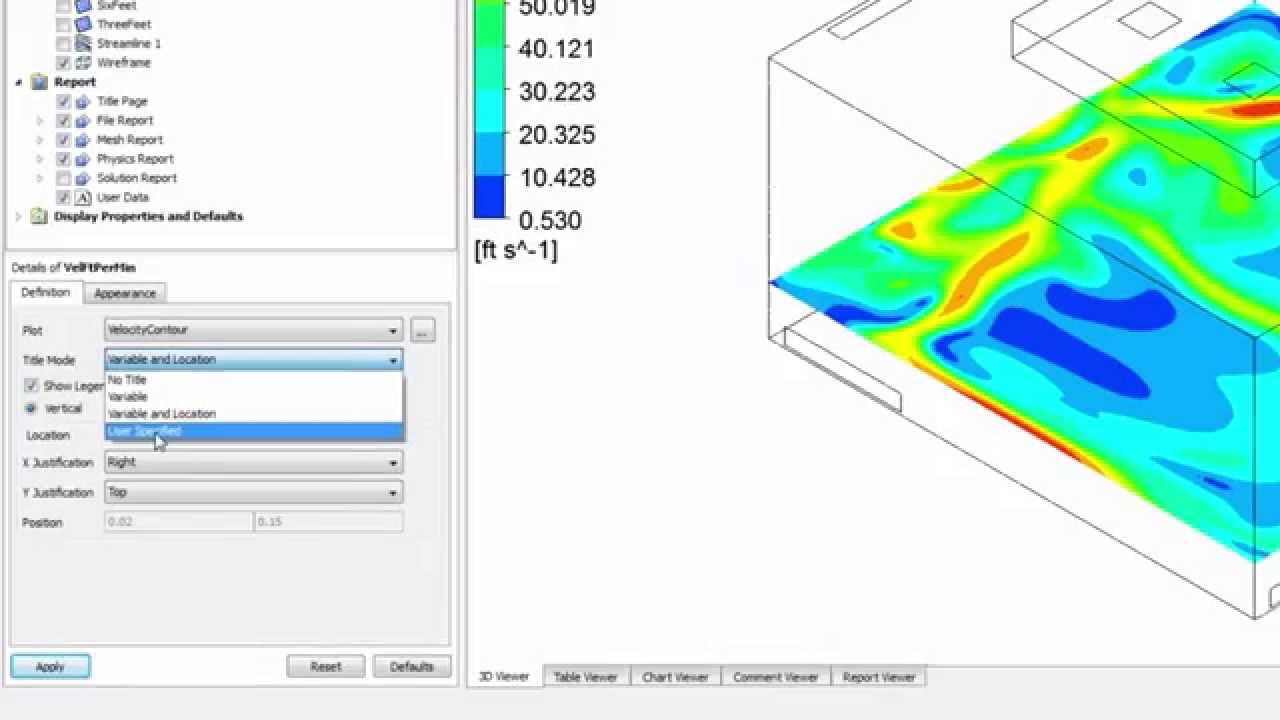Expand the Solution Report node

click(41, 177)
